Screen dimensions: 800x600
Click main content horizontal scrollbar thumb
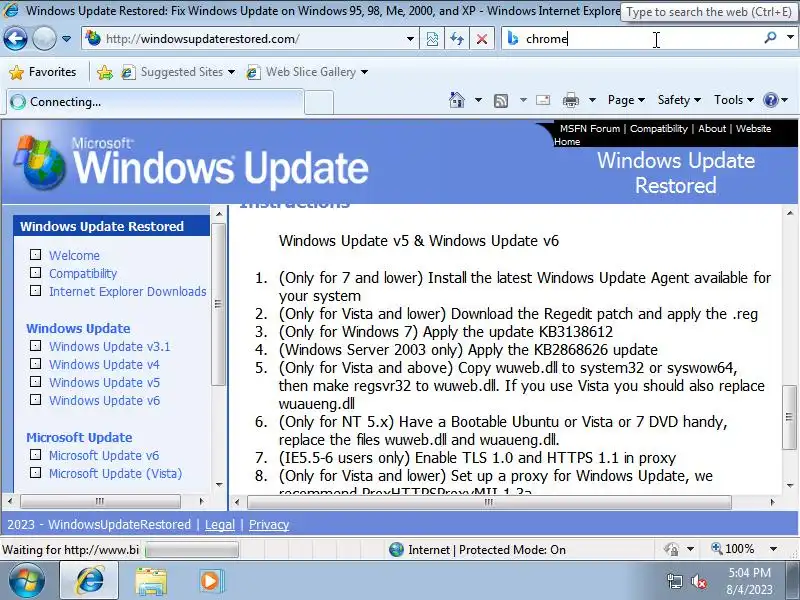click(x=489, y=502)
